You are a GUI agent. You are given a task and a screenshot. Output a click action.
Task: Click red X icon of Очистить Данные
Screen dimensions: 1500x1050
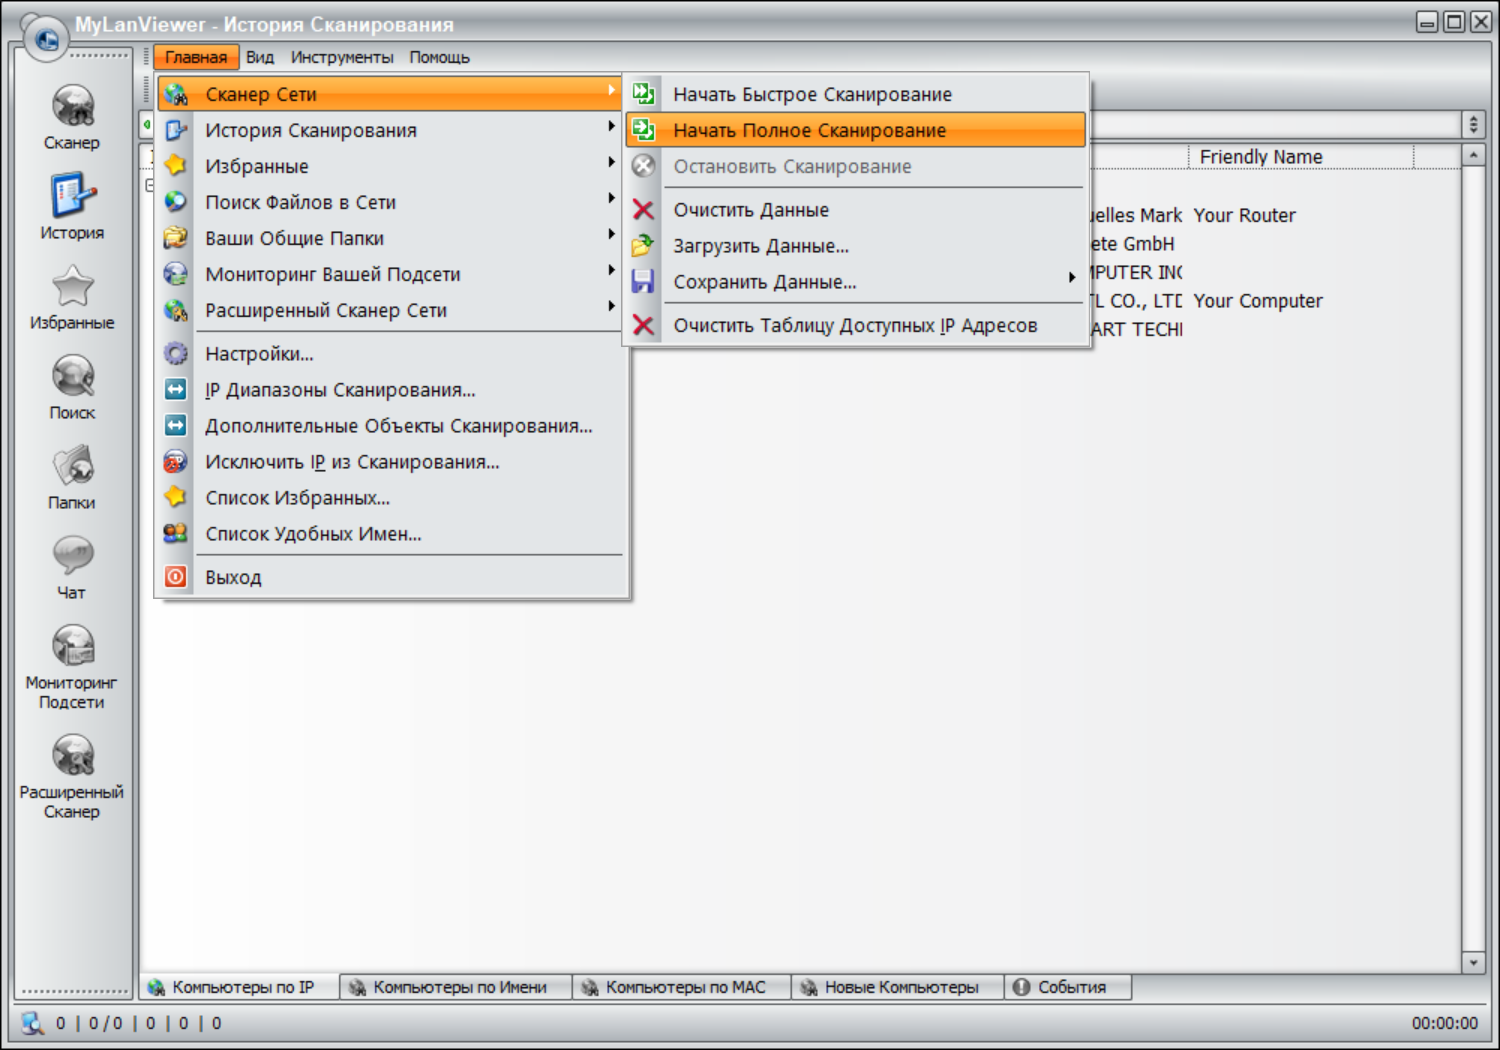[x=643, y=210]
